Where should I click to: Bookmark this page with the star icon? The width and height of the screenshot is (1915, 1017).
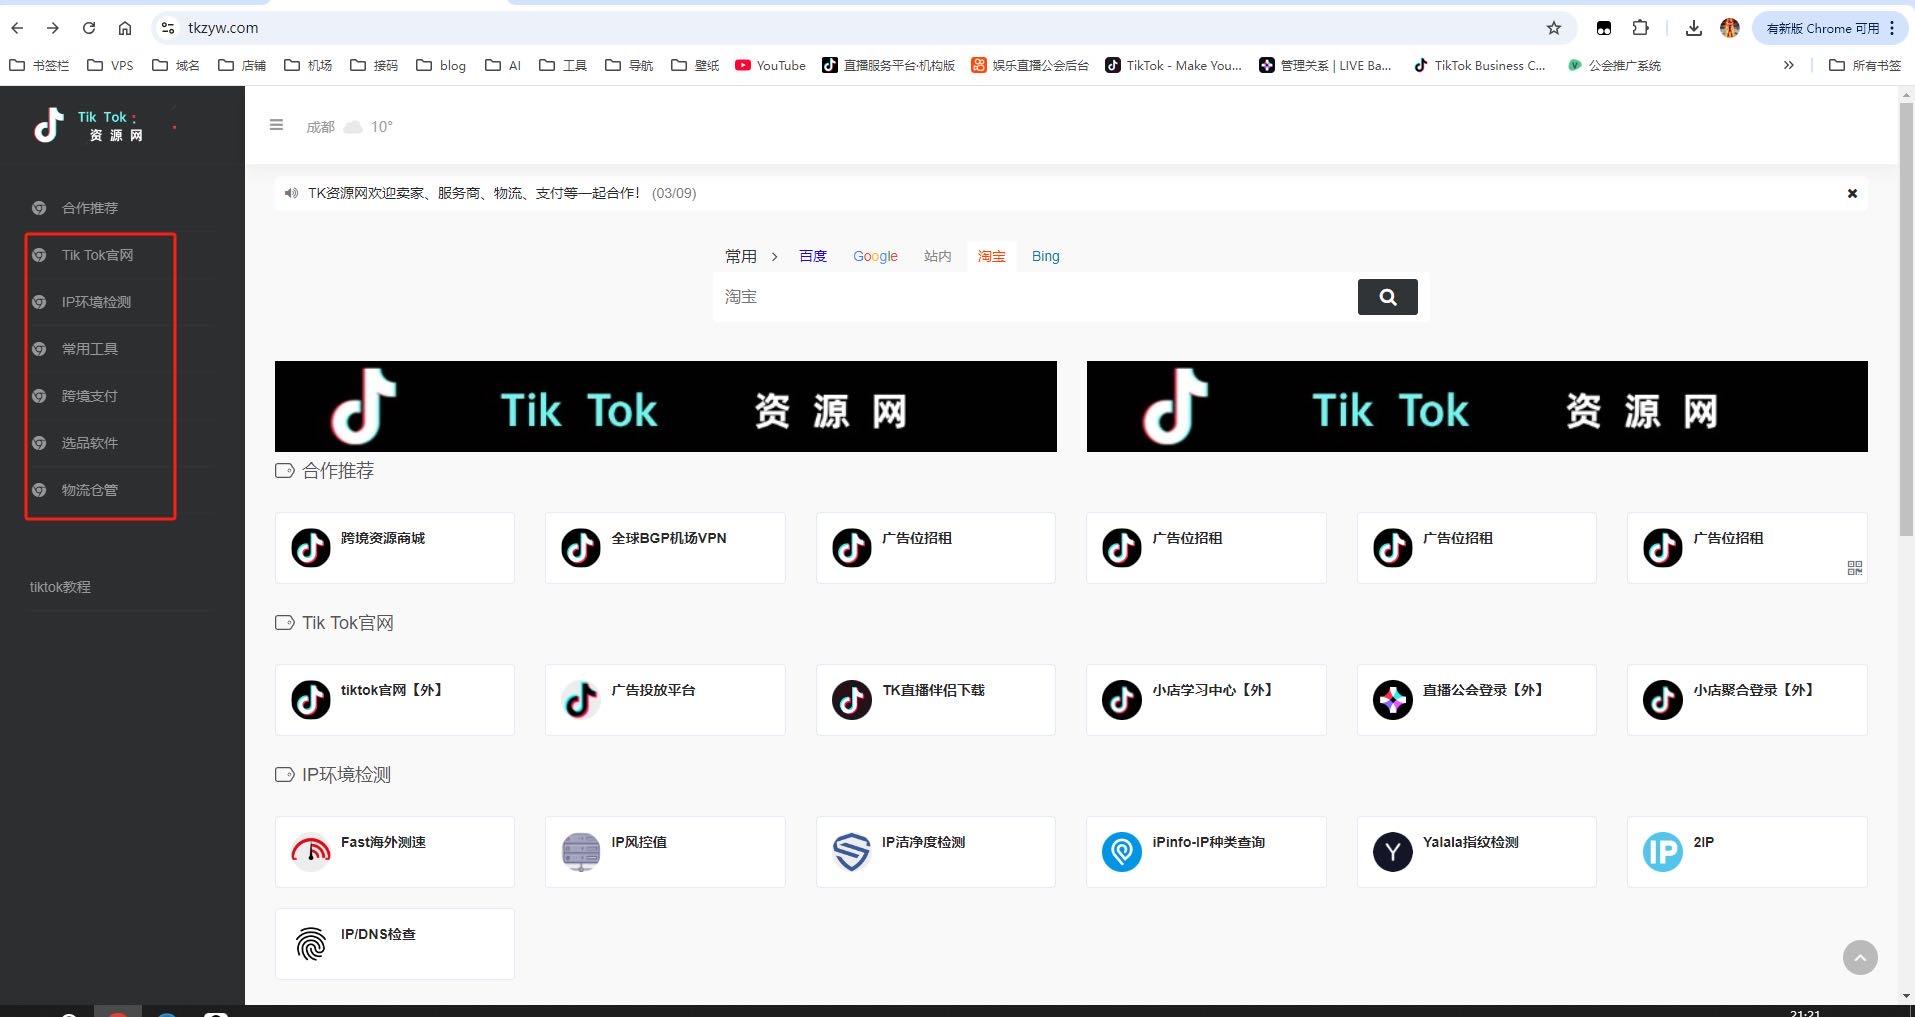(x=1554, y=28)
